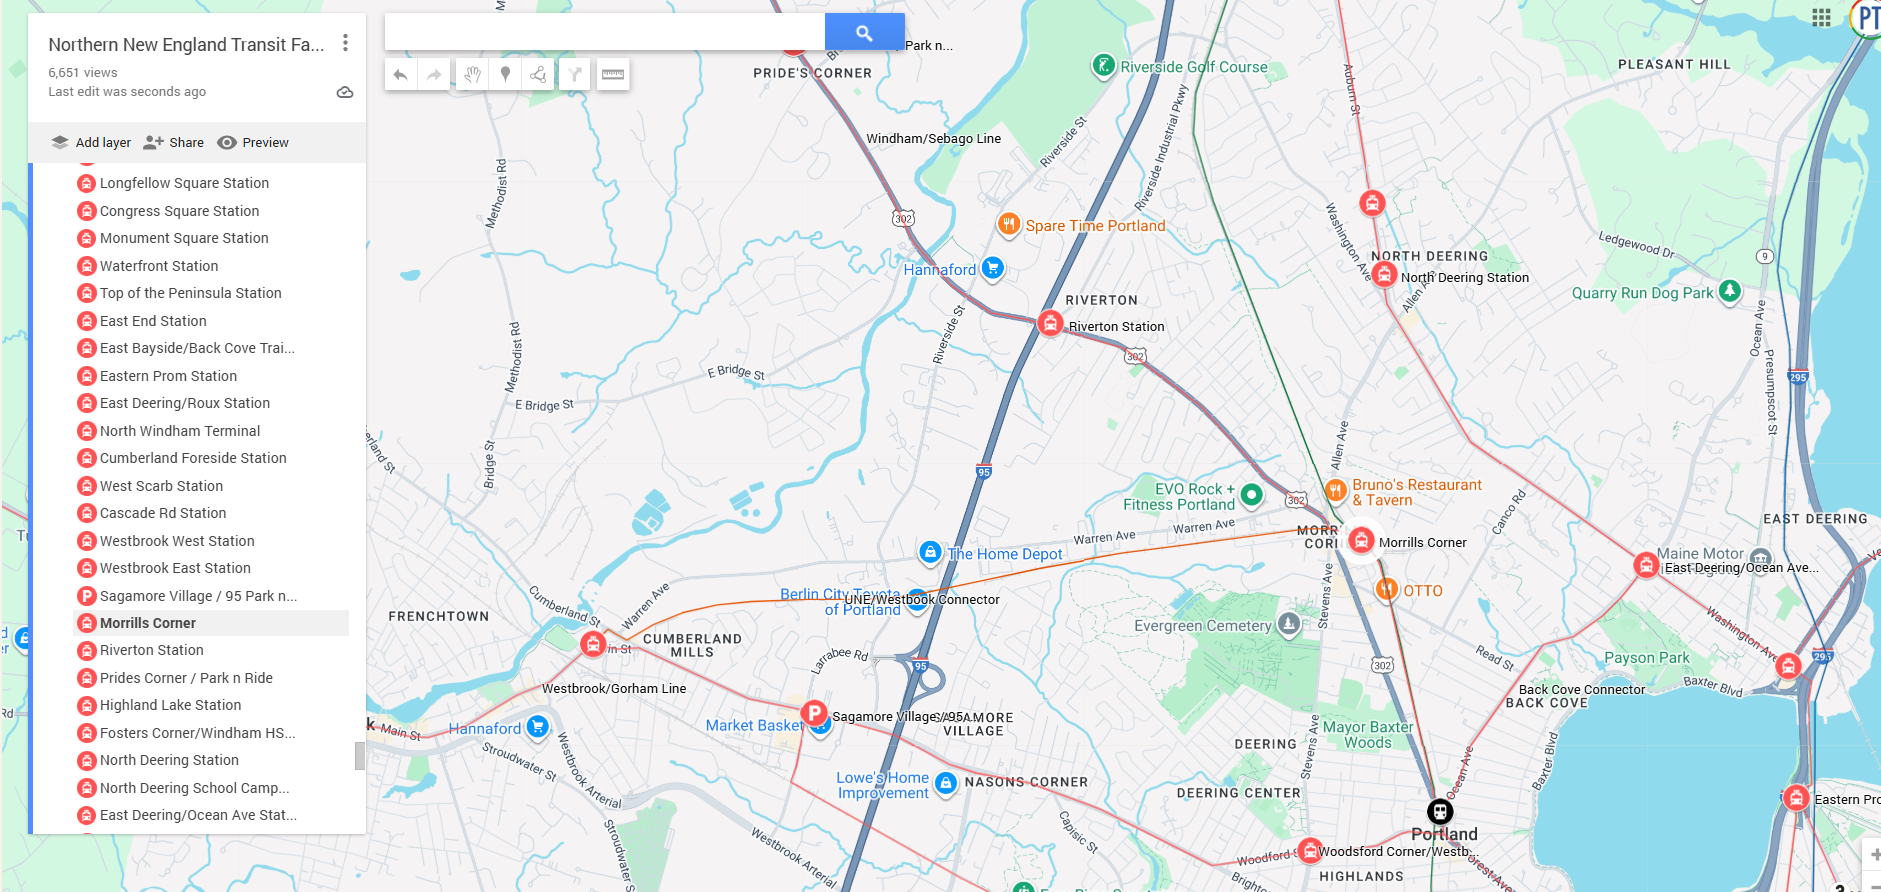Click the Share button
The height and width of the screenshot is (892, 1881).
coord(174,143)
